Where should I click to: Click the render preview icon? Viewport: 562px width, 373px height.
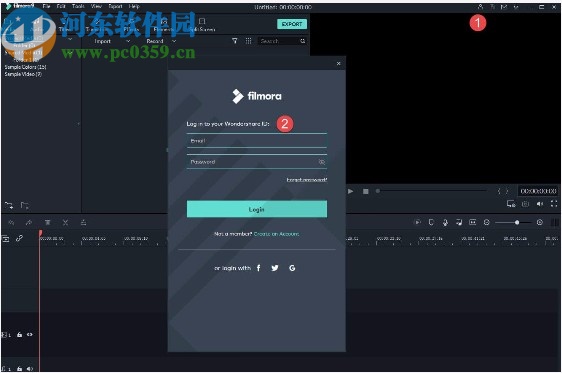(x=417, y=223)
